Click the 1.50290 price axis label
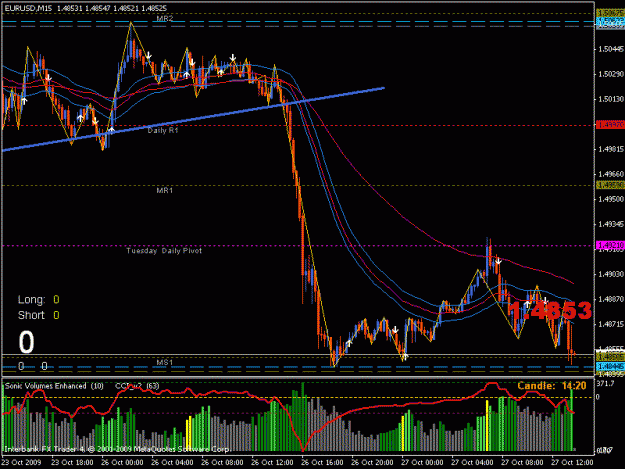 (611, 74)
